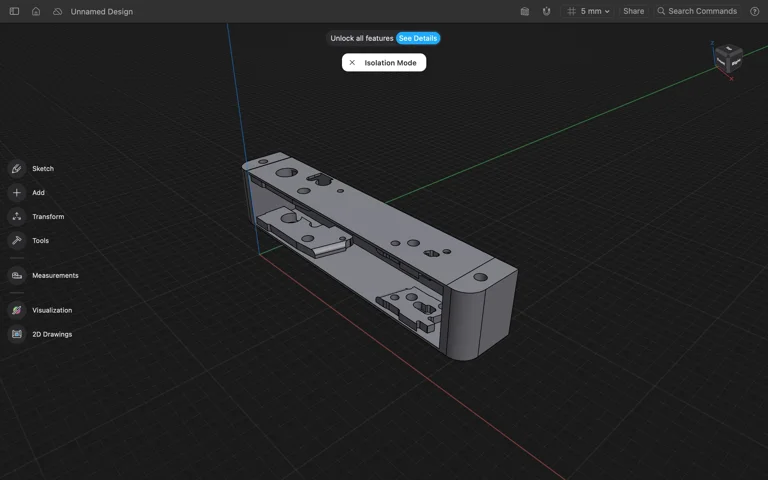
Task: Click the Share button
Action: pos(633,12)
